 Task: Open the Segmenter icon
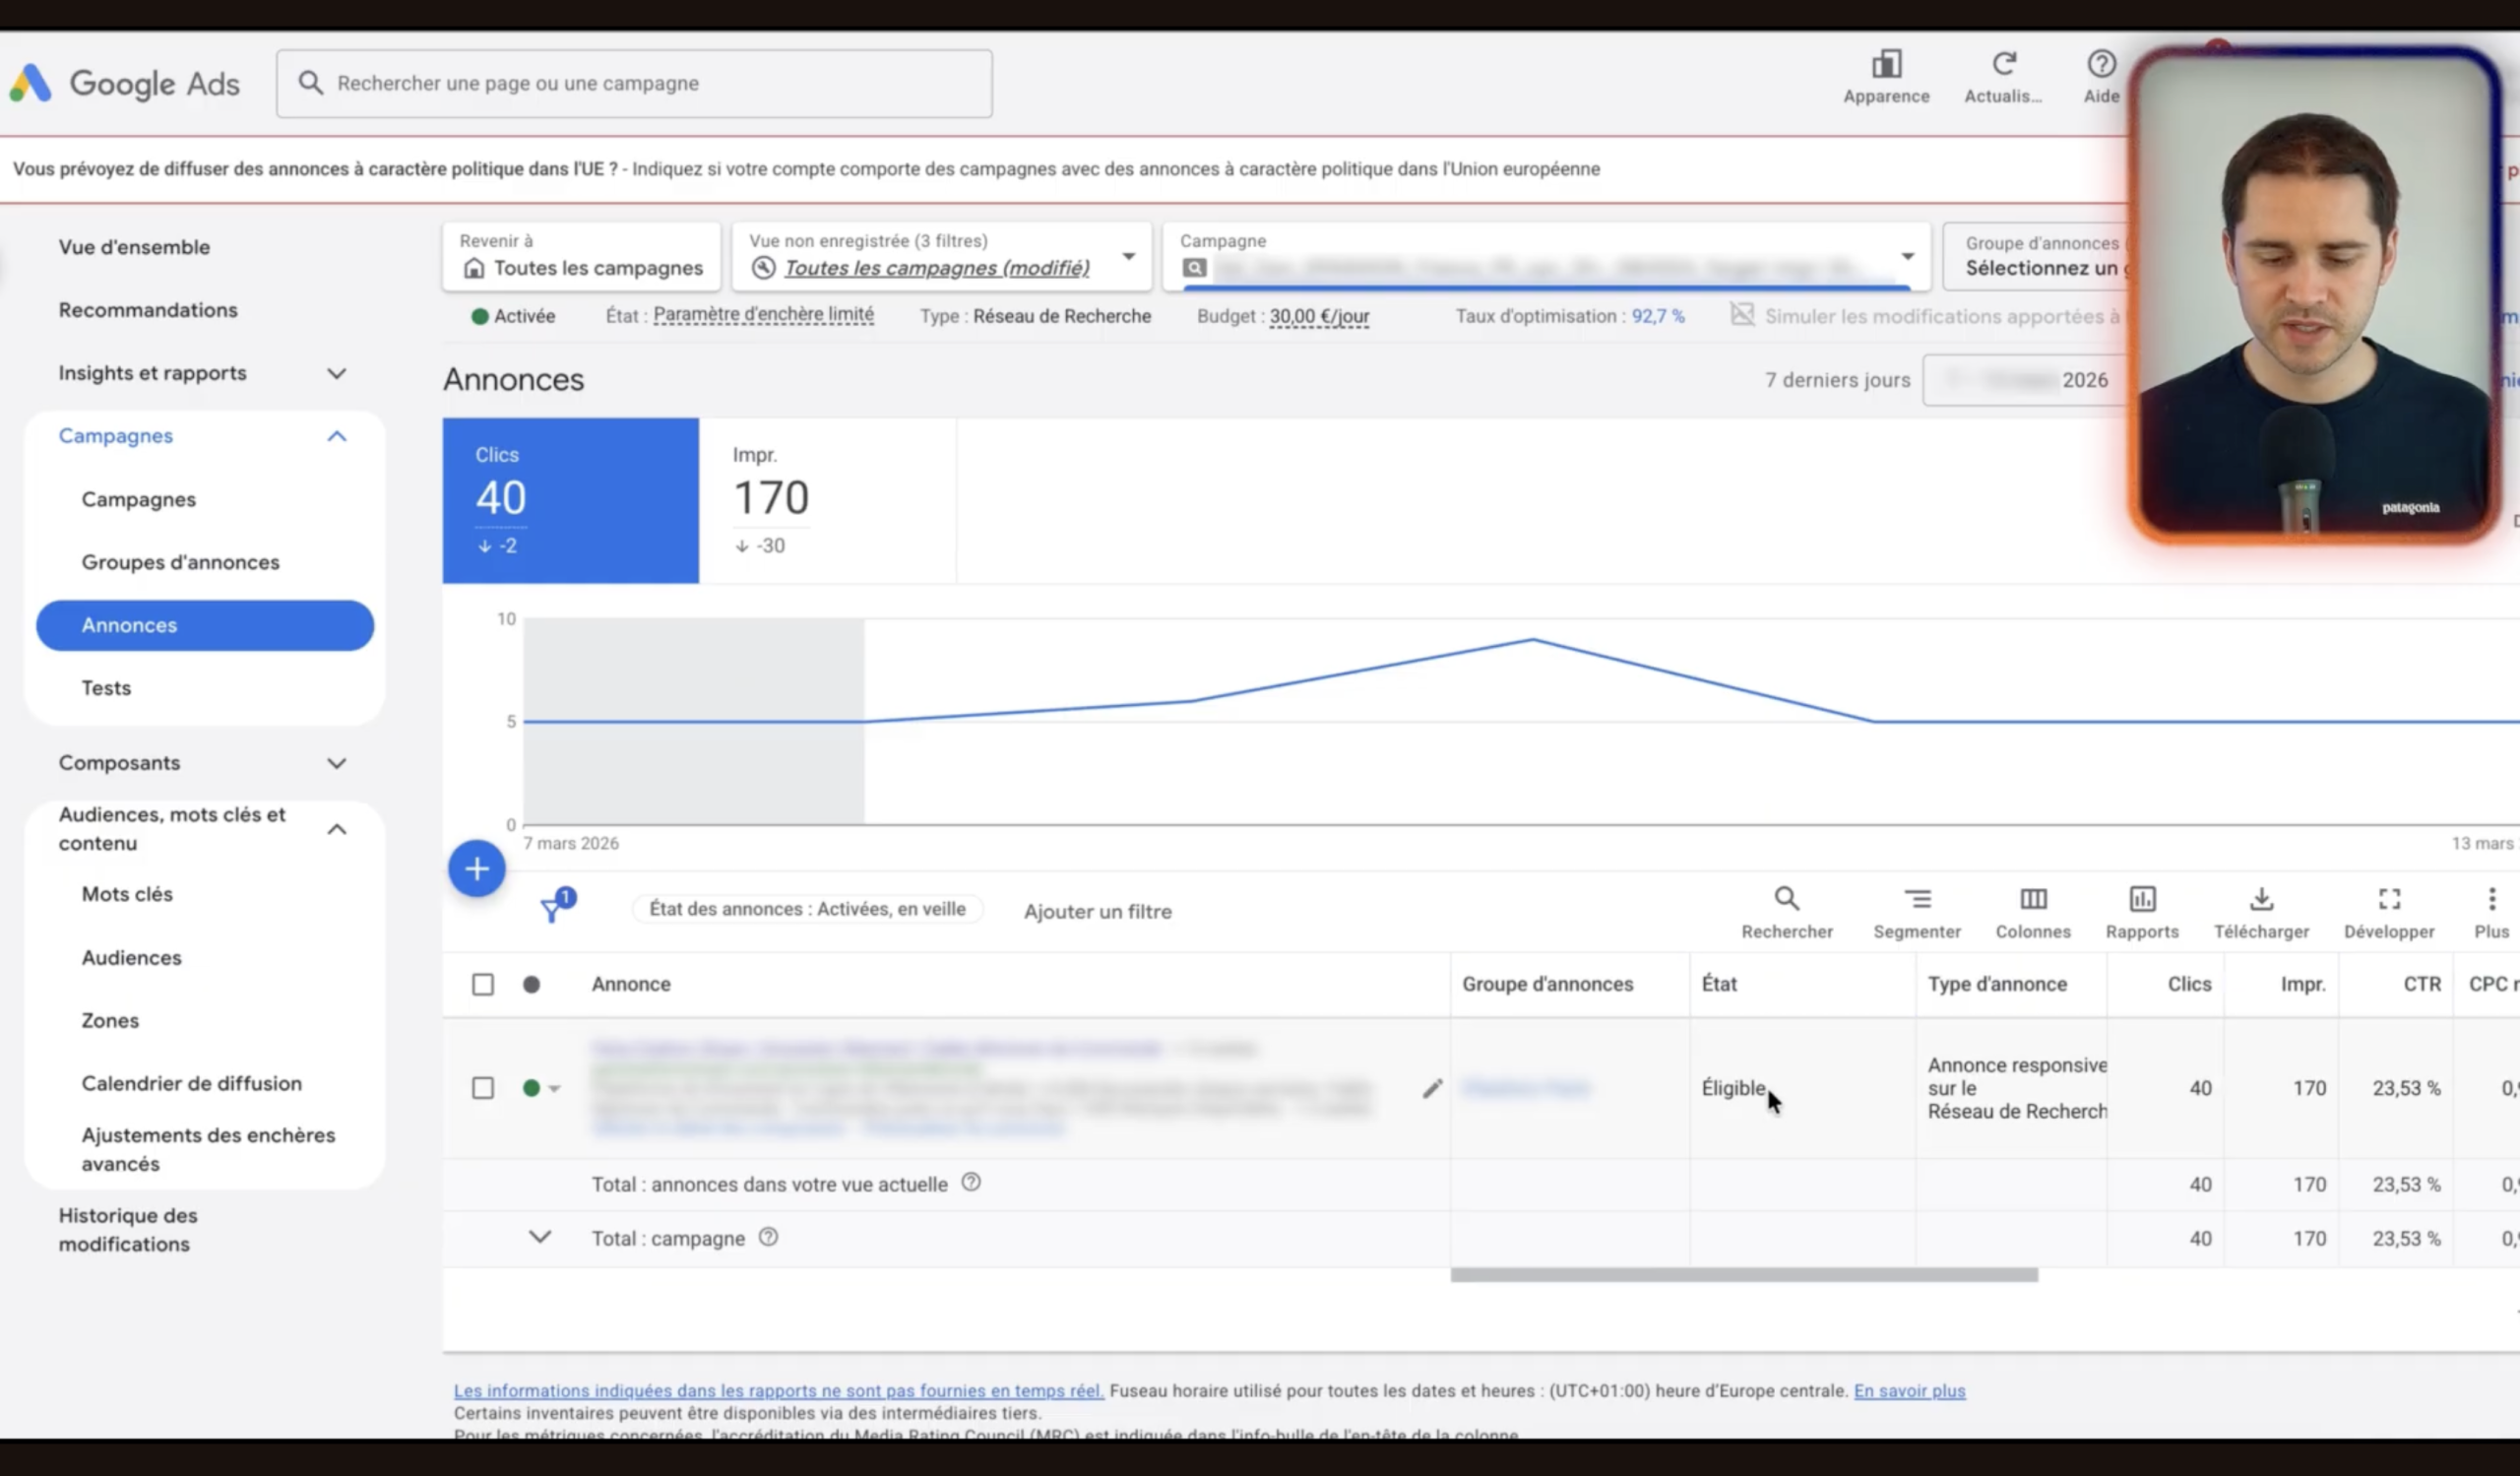(x=1917, y=898)
